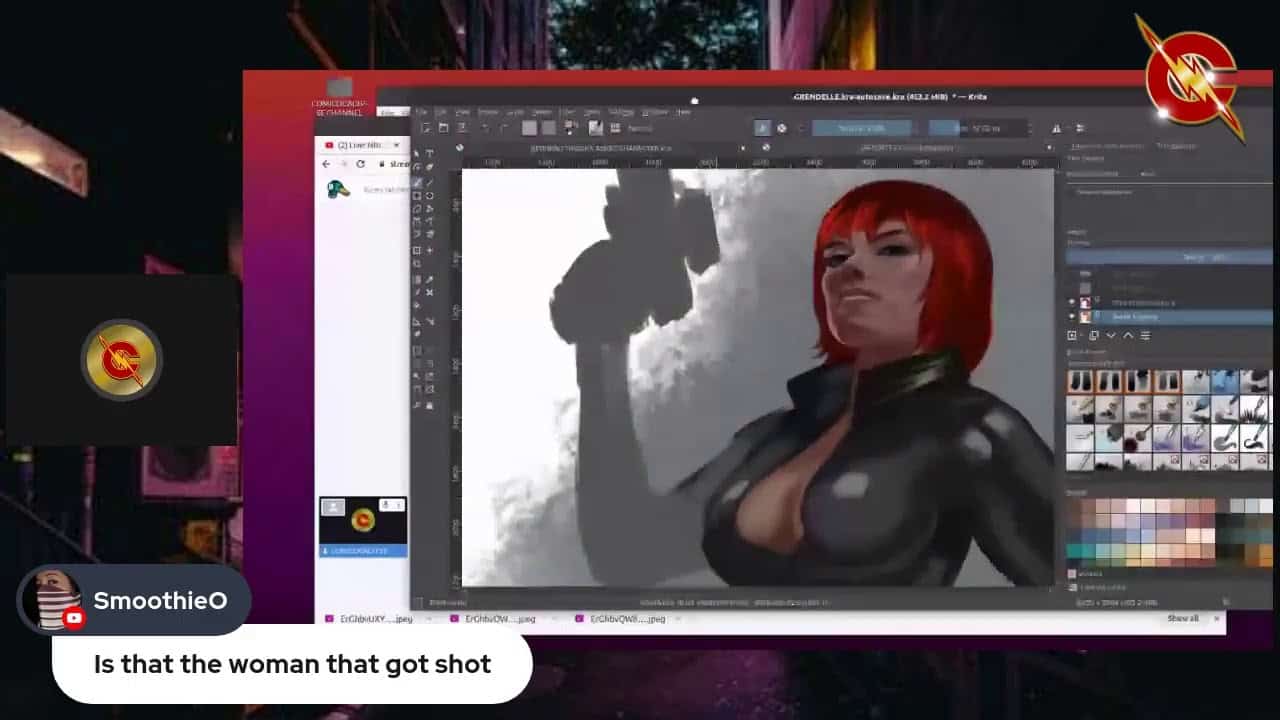The height and width of the screenshot is (720, 1280).
Task: Pick the Rectangle shape tool
Action: point(417,196)
